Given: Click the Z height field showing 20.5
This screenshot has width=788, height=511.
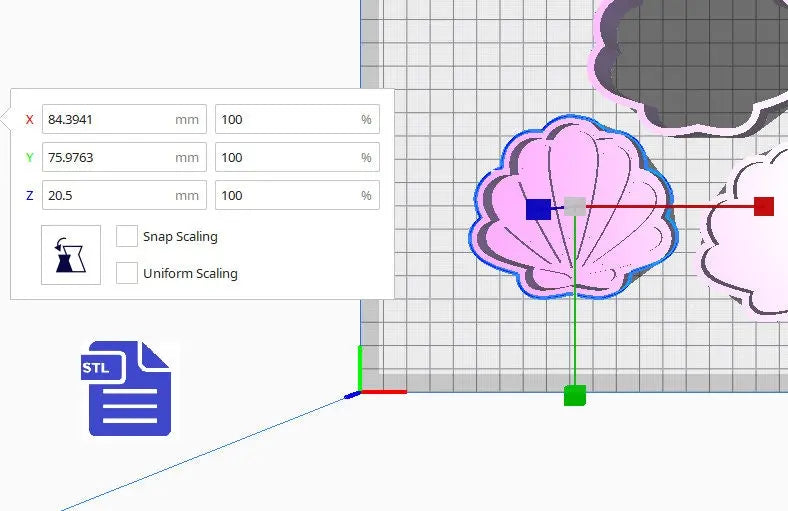Looking at the screenshot, I should (110, 195).
